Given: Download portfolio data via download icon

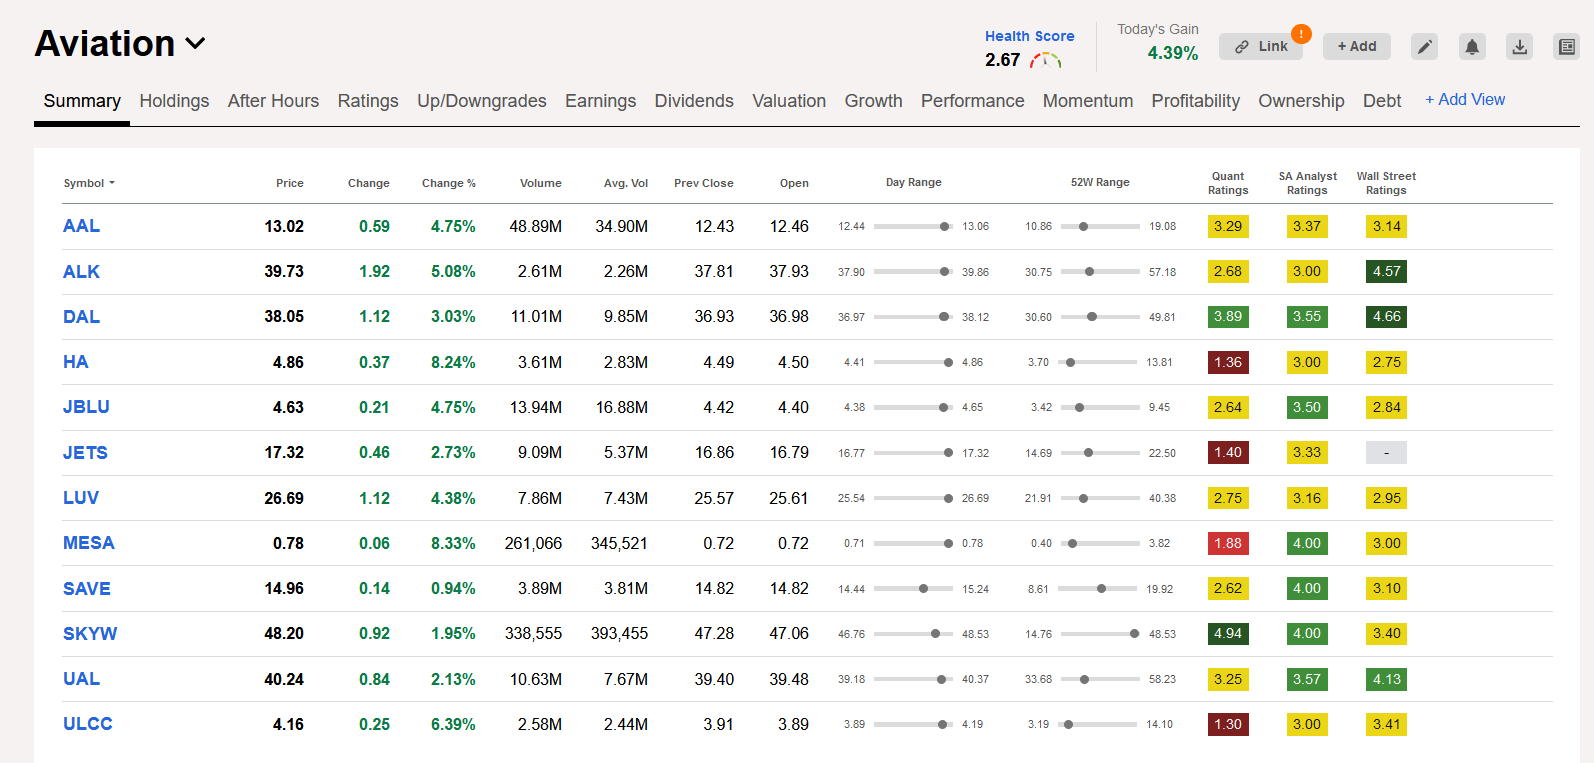Looking at the screenshot, I should 1520,46.
